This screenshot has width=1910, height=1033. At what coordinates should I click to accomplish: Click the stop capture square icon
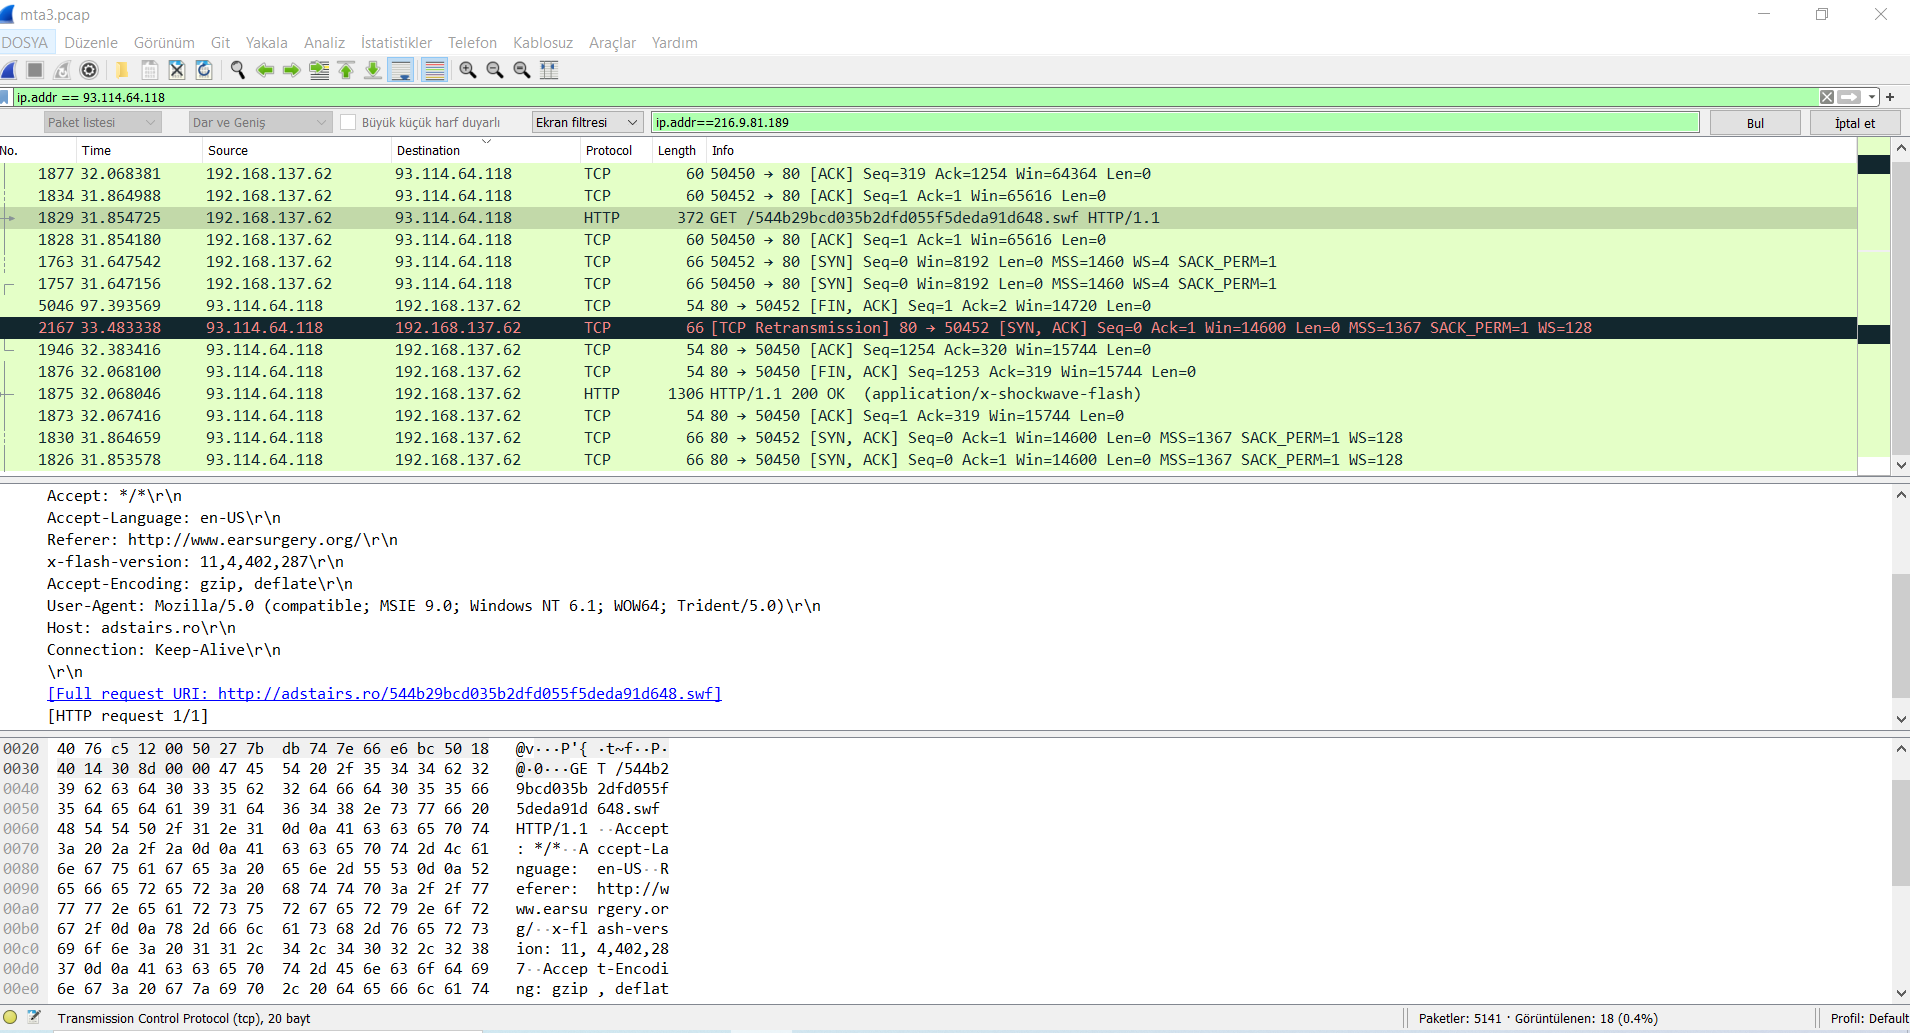(x=35, y=70)
